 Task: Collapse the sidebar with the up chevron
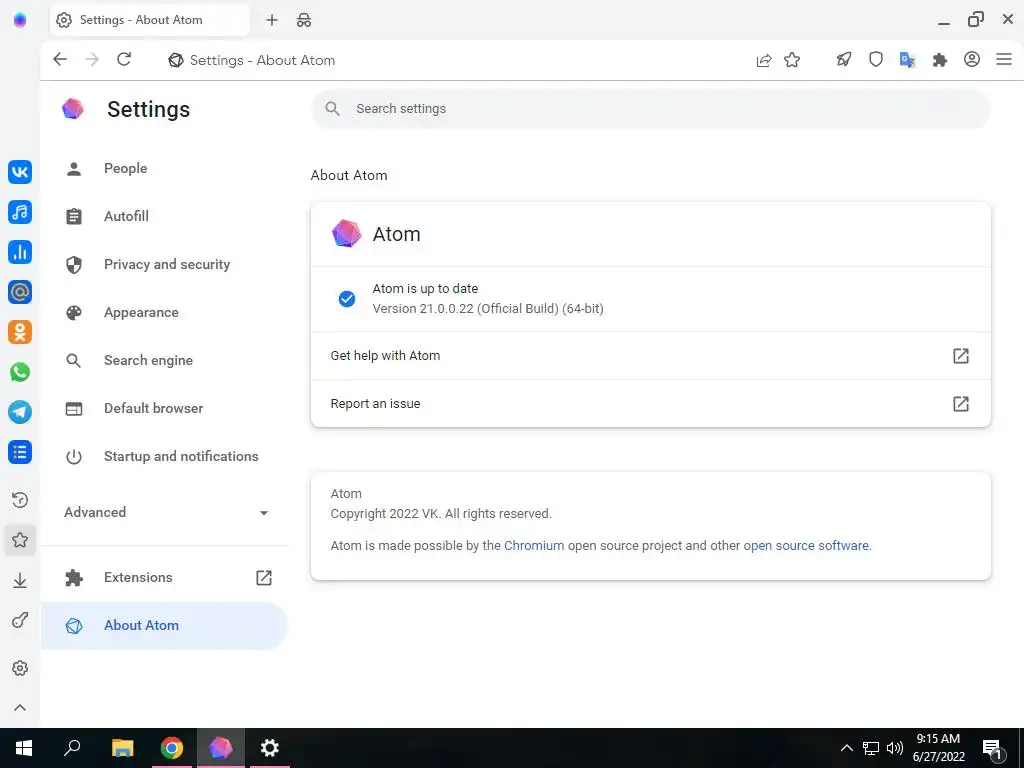pos(20,708)
